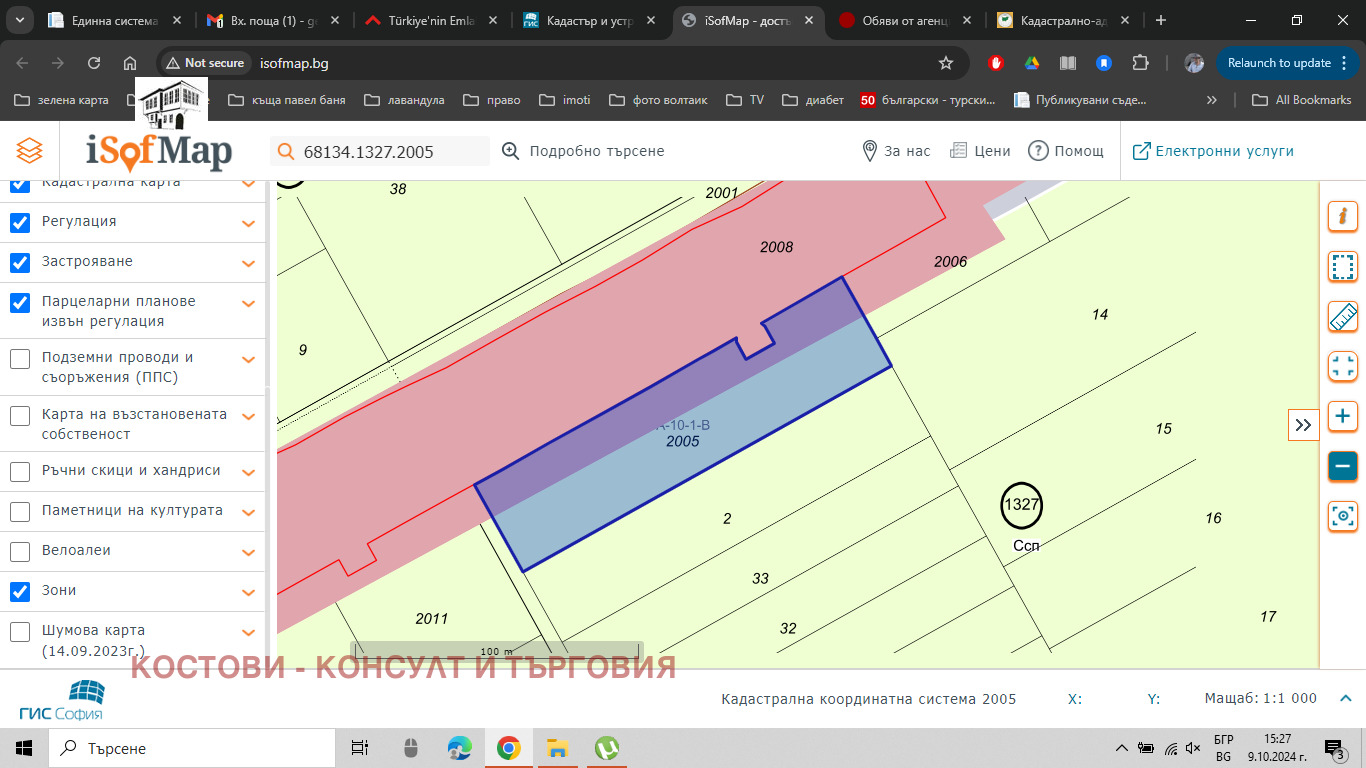Open the Мащаб scale dropdown
The width and height of the screenshot is (1366, 768).
pos(1345,699)
